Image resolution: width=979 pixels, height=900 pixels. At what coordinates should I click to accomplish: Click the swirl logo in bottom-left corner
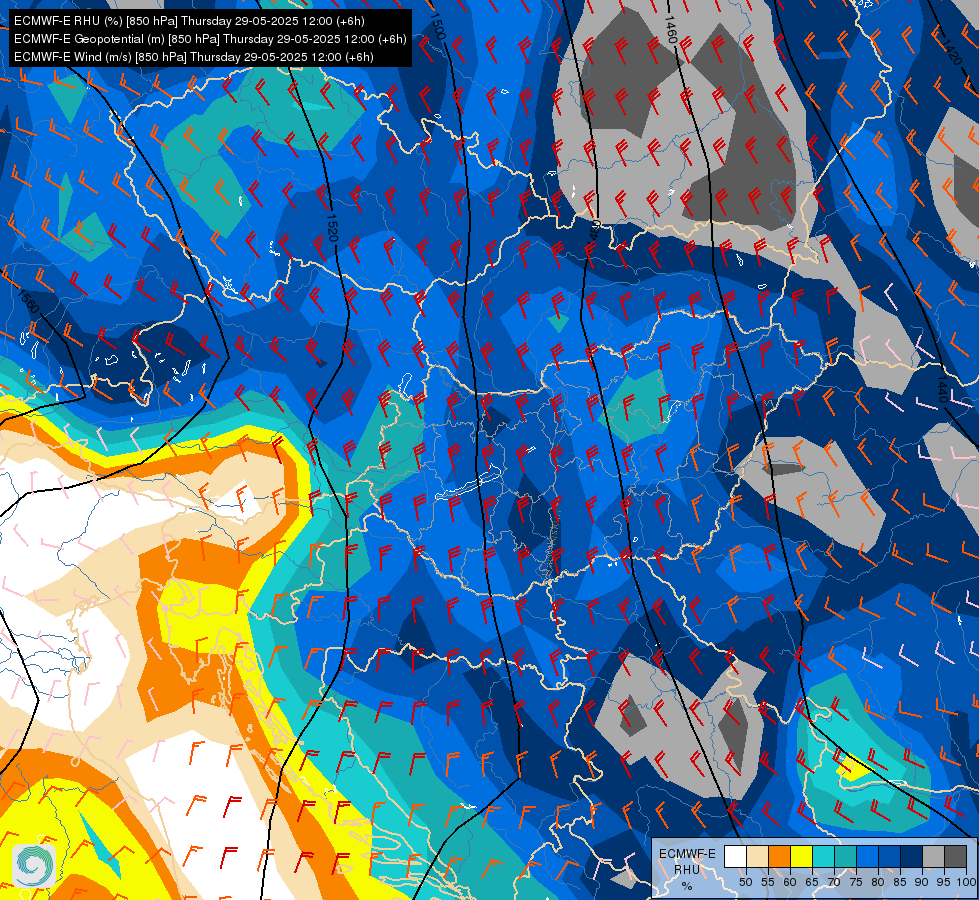click(34, 865)
